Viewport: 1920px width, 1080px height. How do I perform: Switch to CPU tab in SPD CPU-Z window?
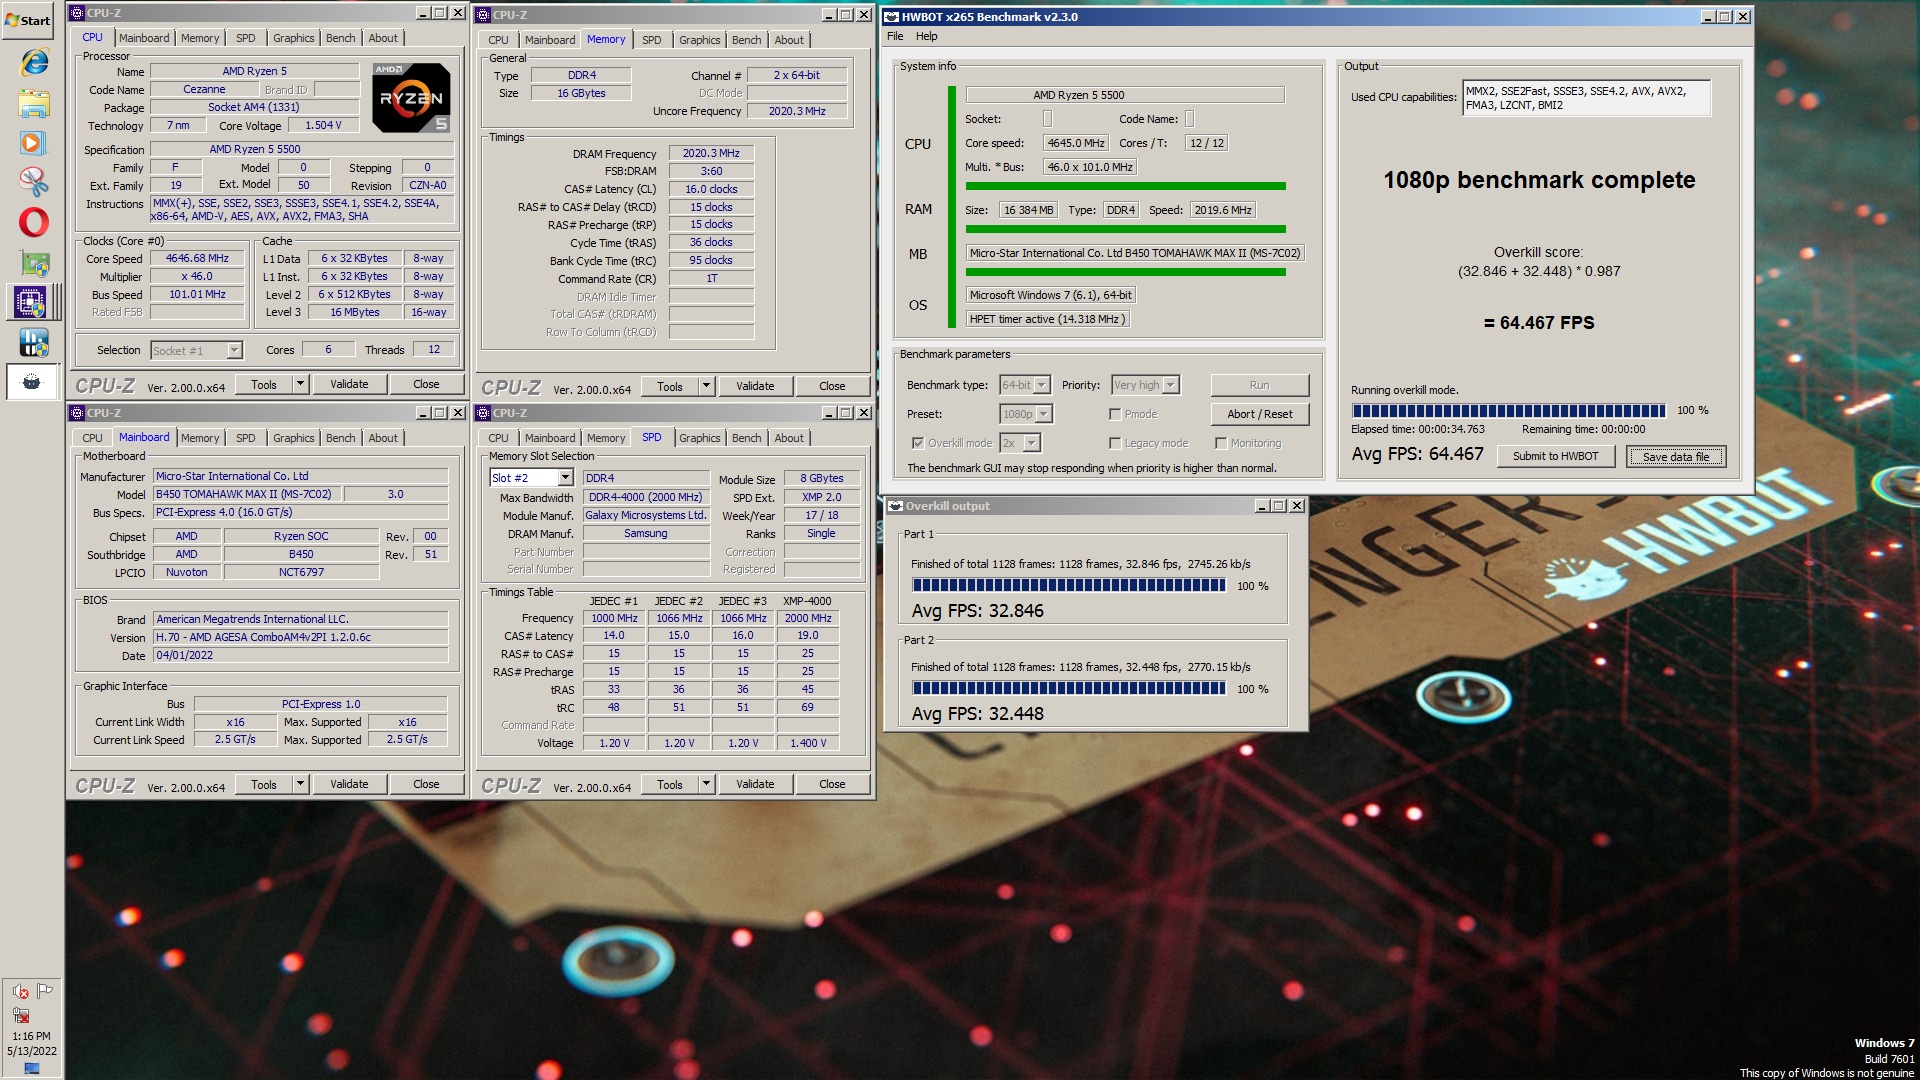tap(498, 438)
